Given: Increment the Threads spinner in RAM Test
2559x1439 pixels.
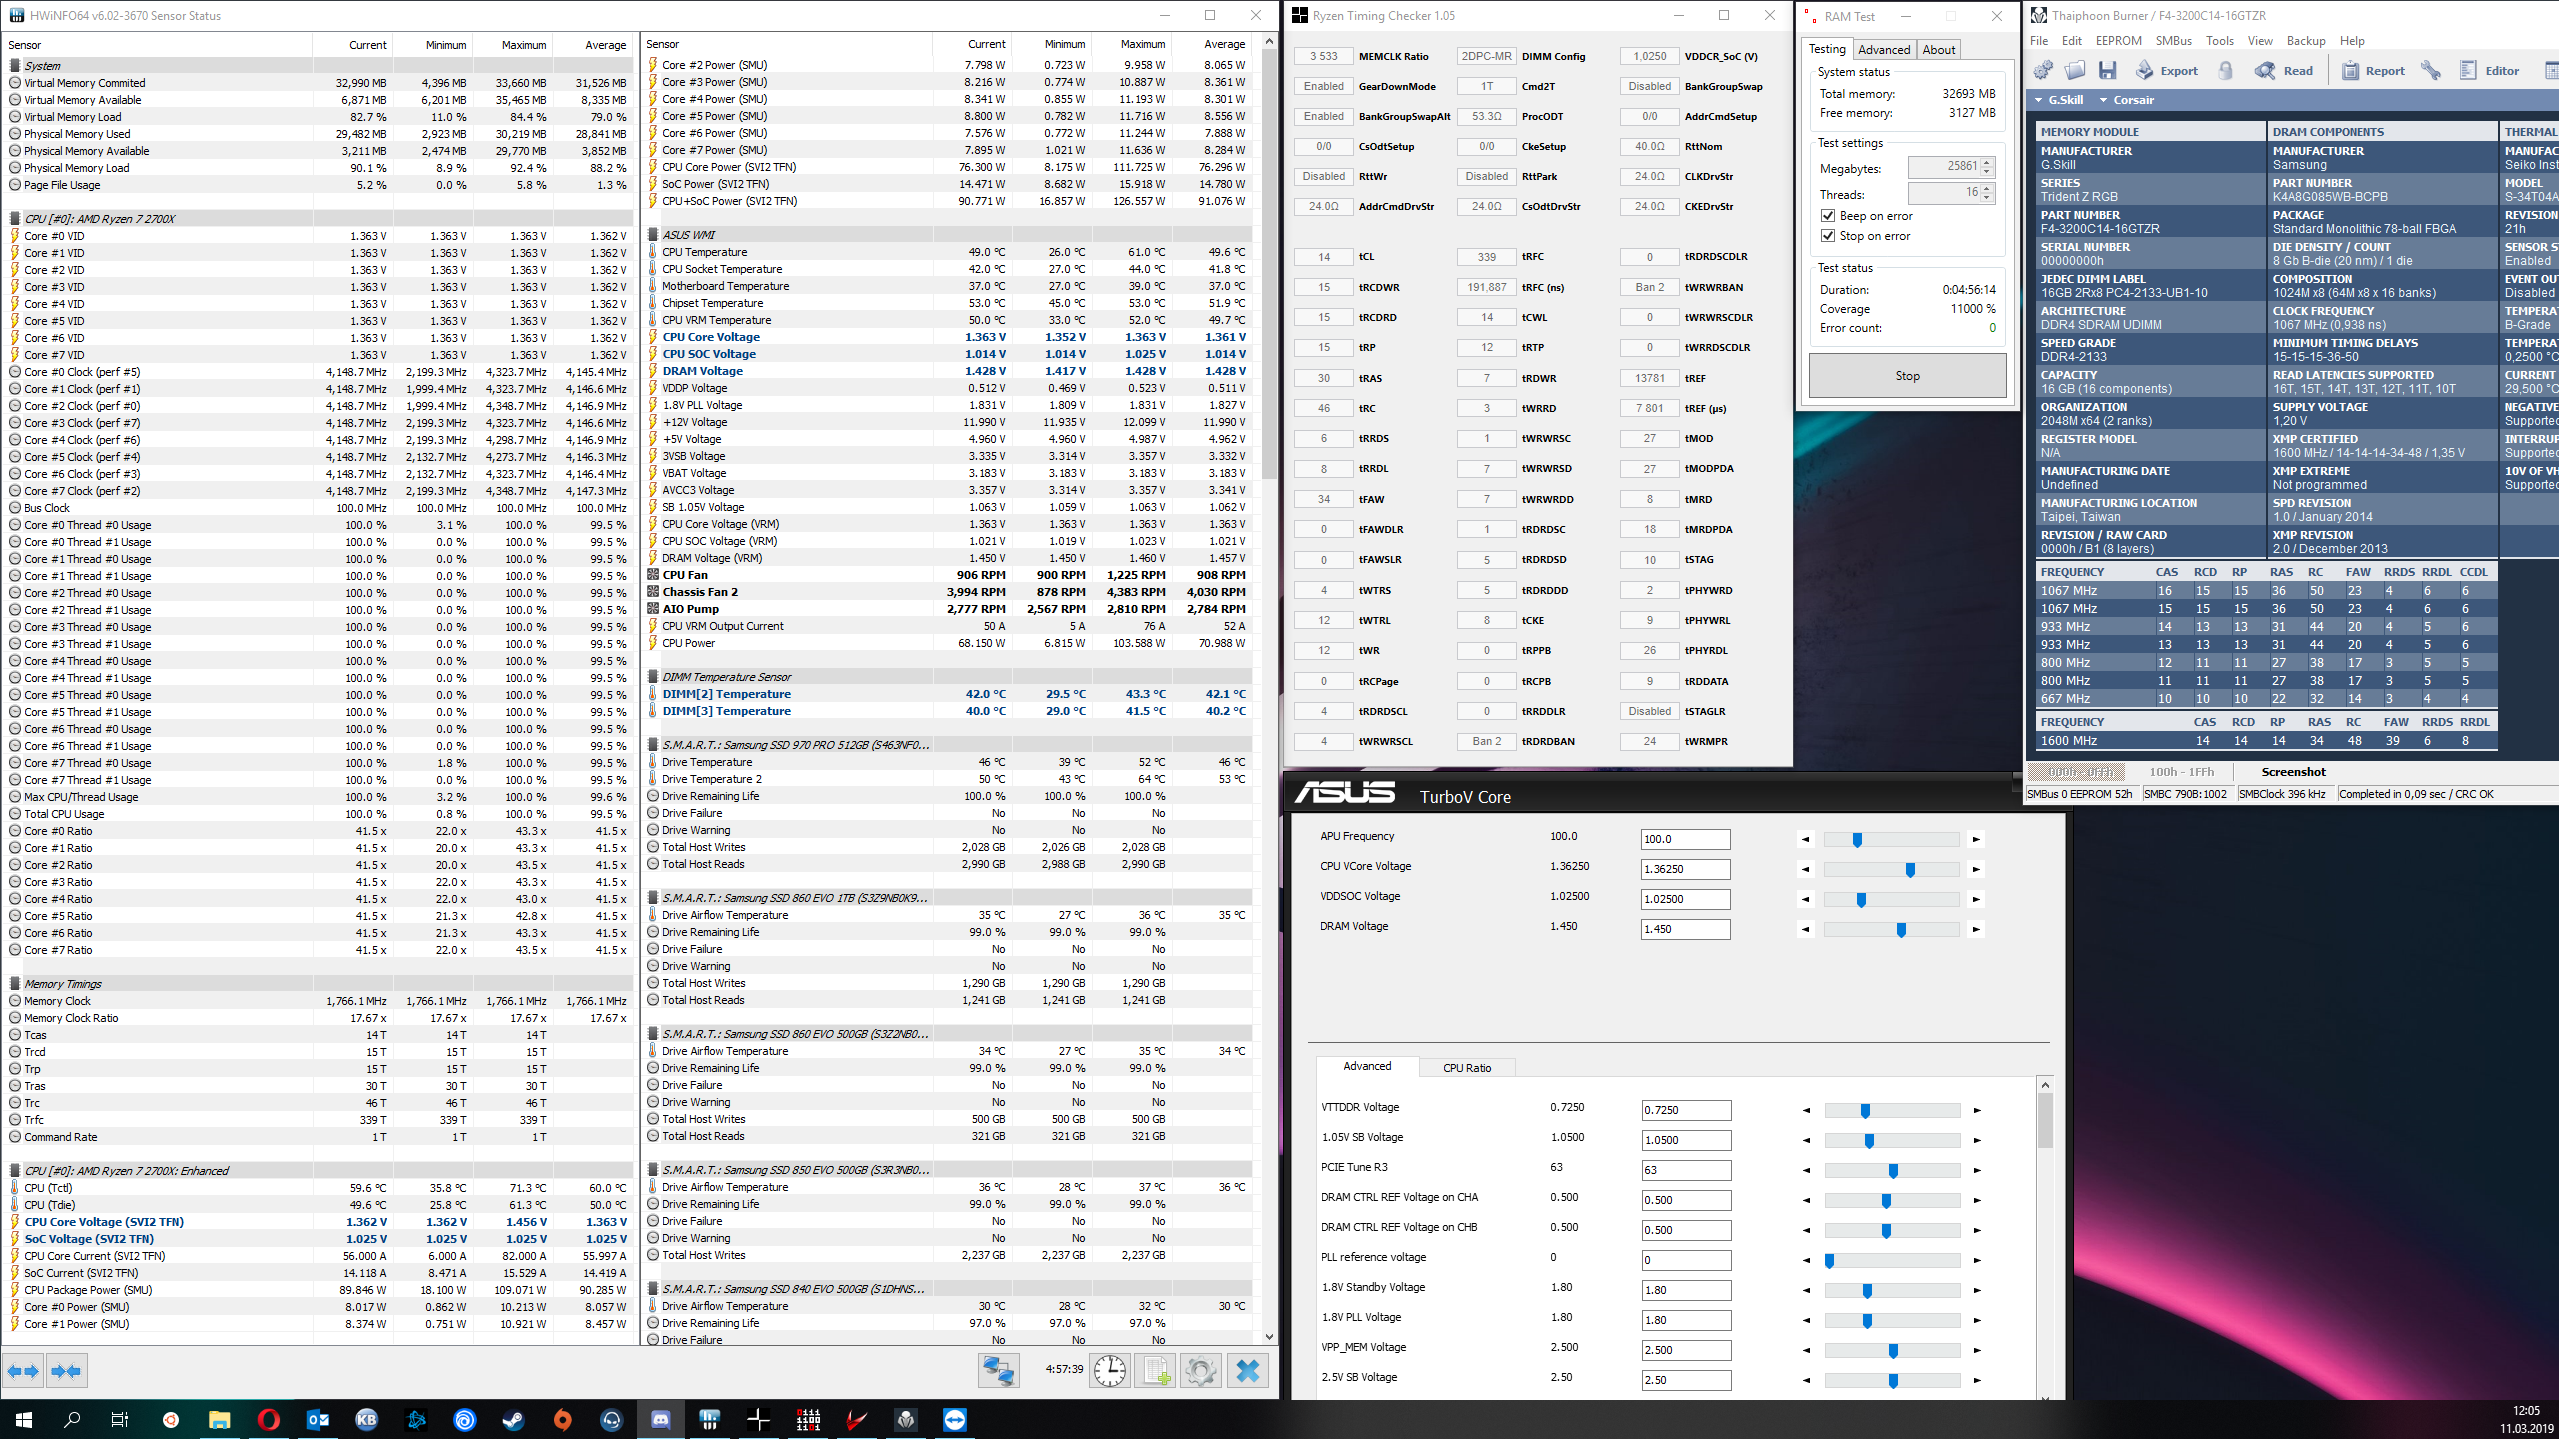Looking at the screenshot, I should [x=1987, y=188].
